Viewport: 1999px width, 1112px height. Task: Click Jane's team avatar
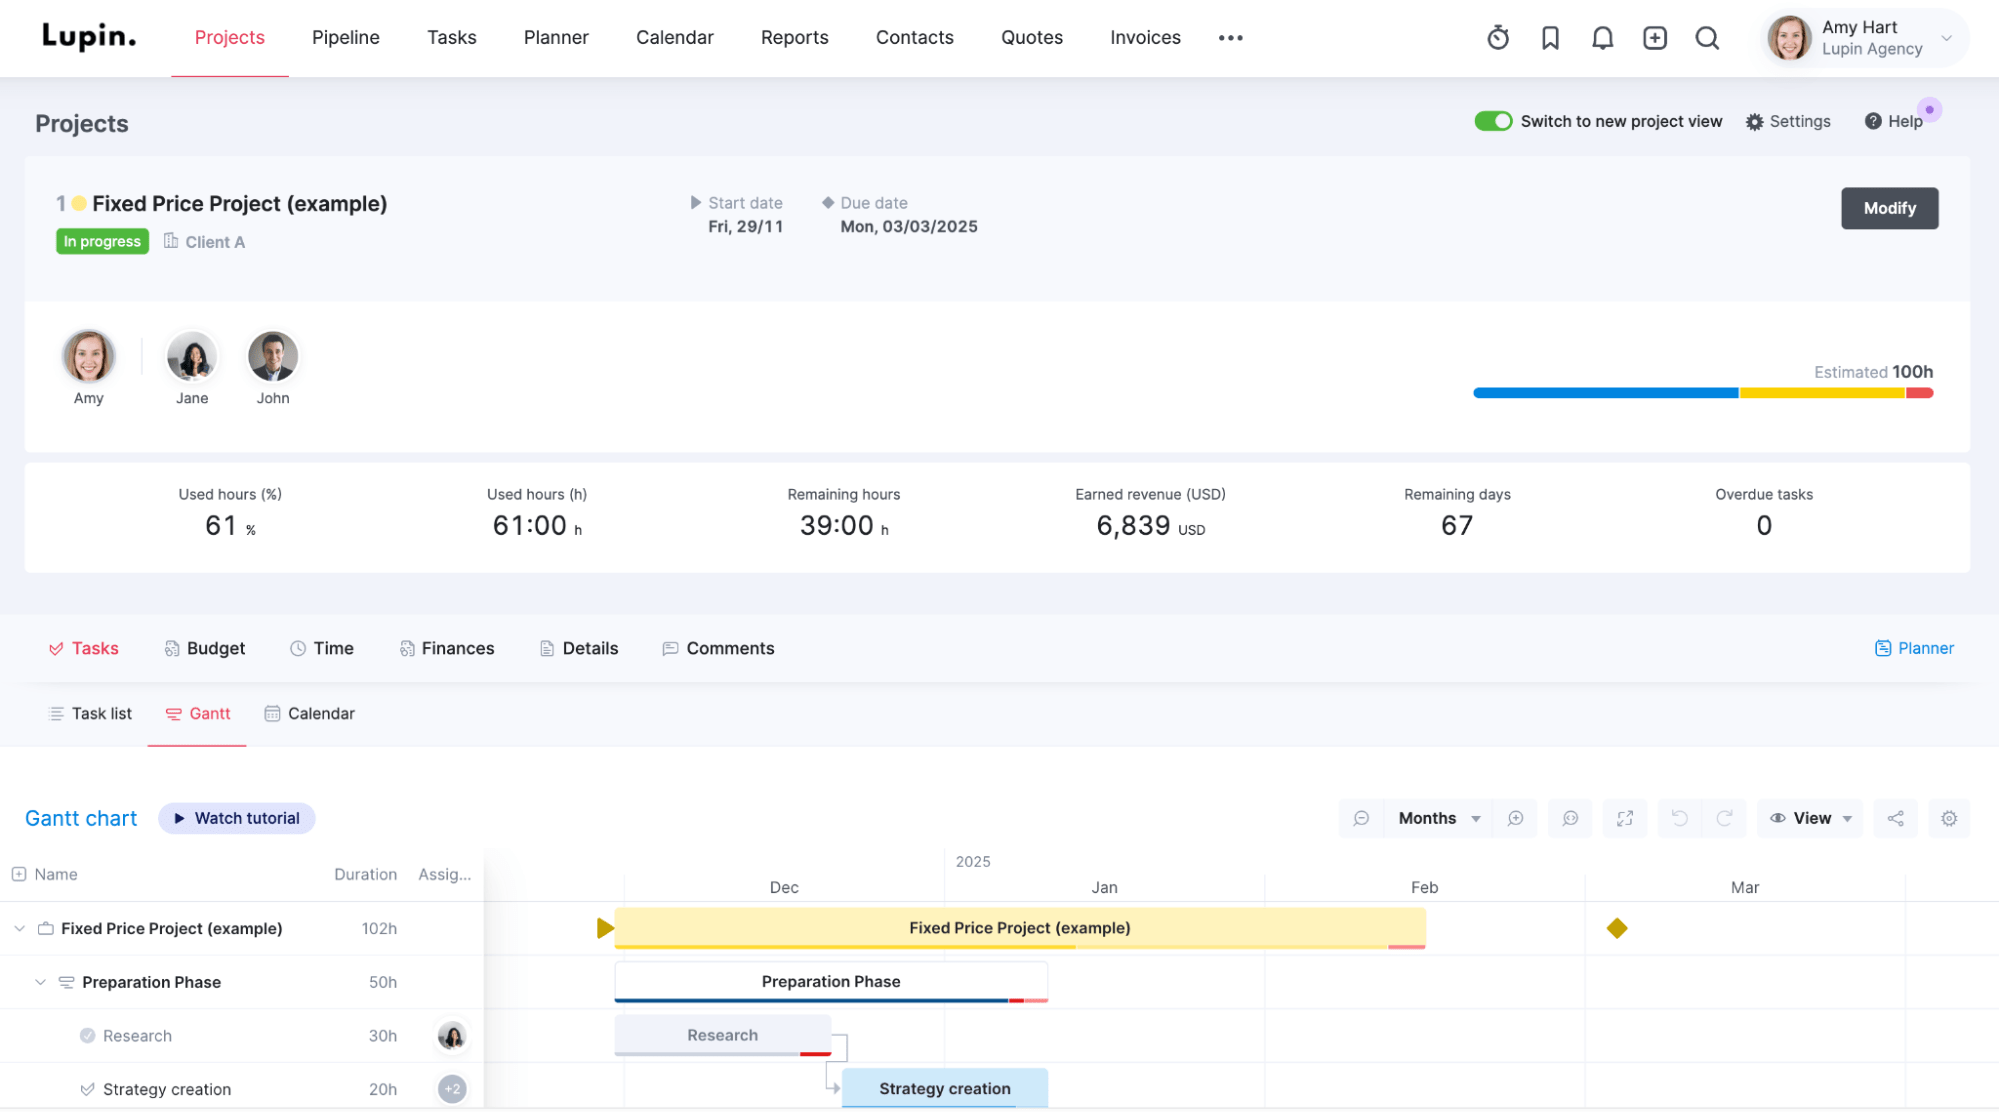pos(191,356)
